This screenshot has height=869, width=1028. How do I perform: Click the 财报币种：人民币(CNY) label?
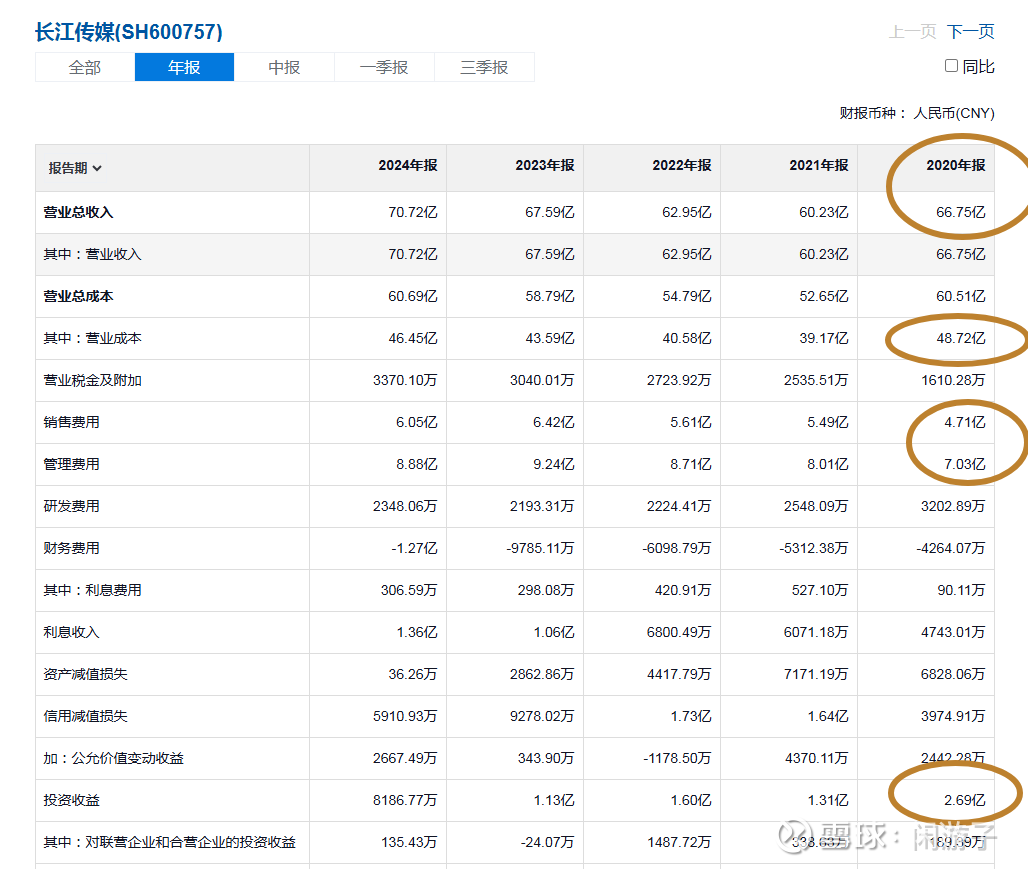917,113
